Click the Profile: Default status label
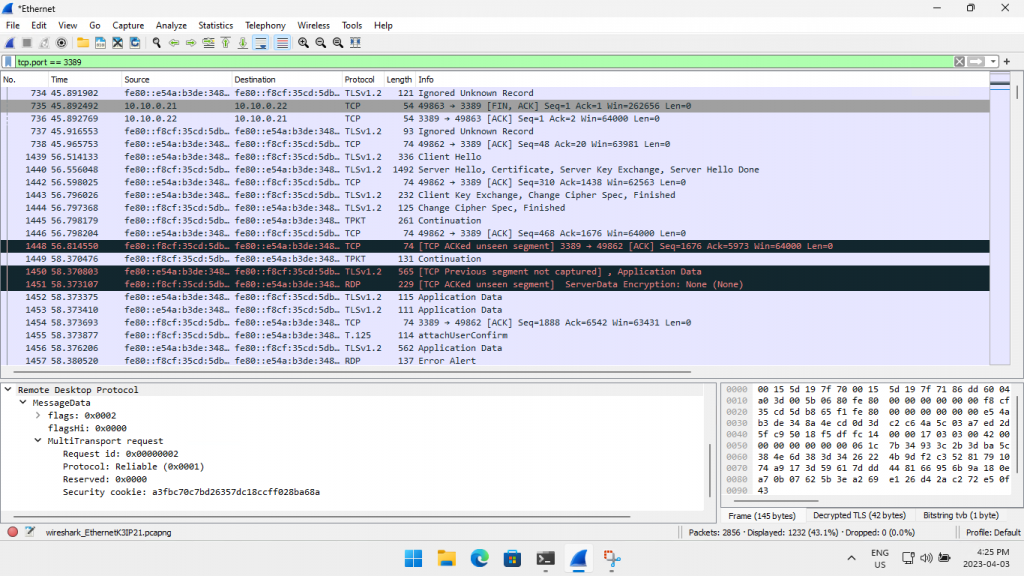 (993, 532)
